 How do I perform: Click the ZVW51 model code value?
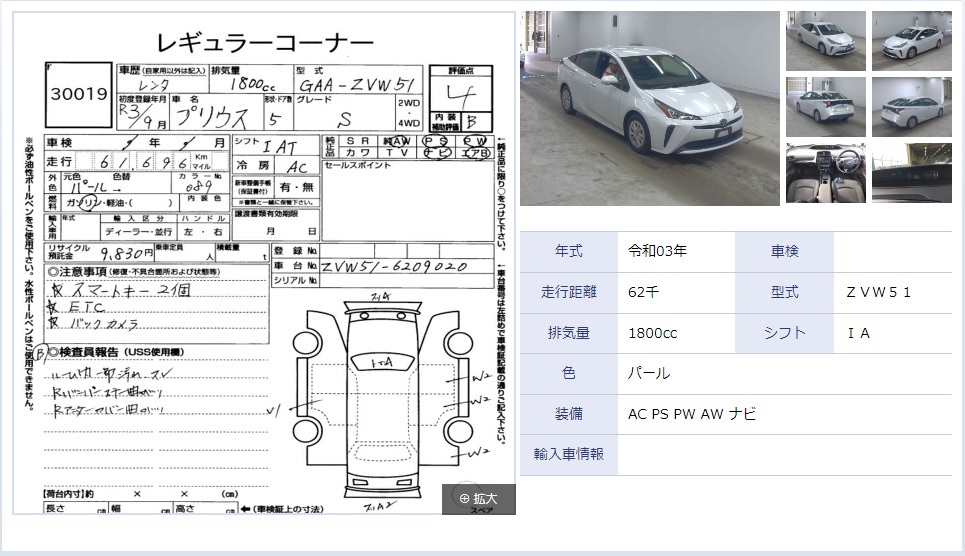click(878, 292)
